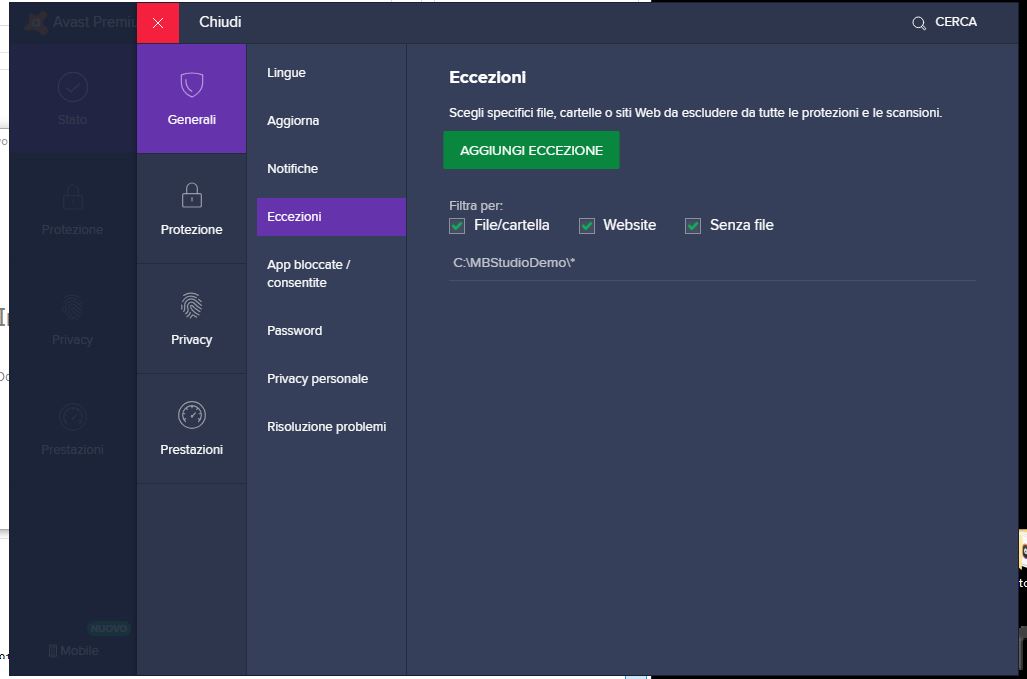Select the Eccezioni menu item
This screenshot has height=679, width=1027.
294,217
